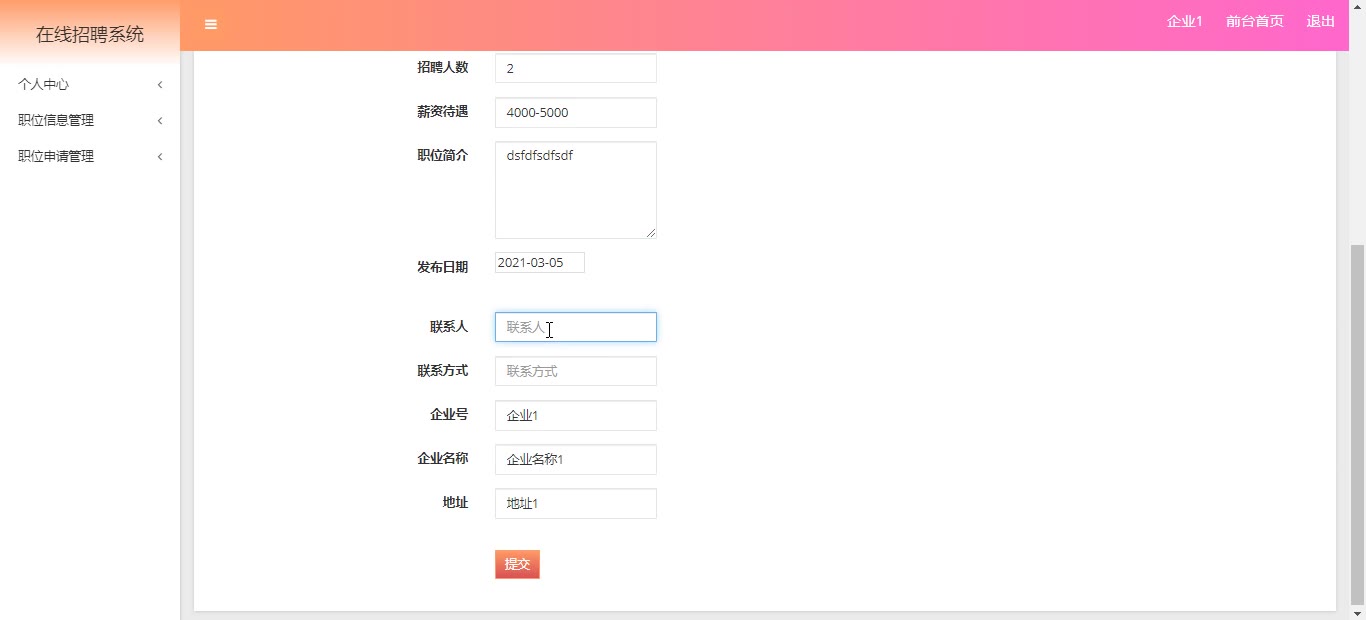Open the 职位申请管理 menu item

tap(90, 157)
